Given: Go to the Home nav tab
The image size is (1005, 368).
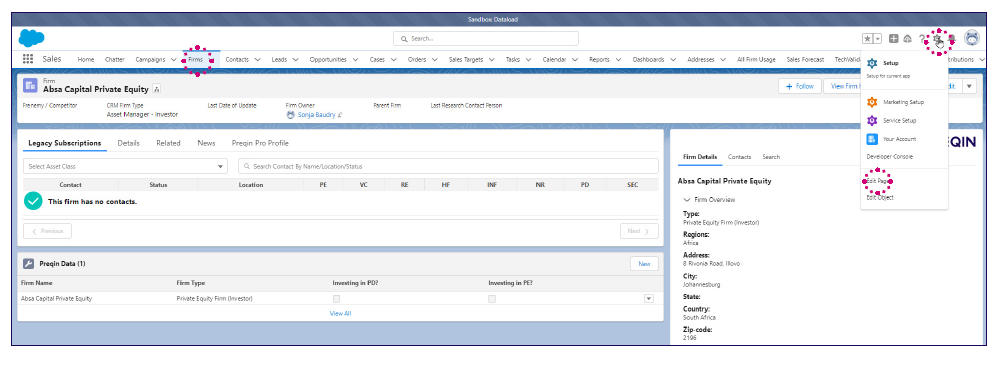Looking at the screenshot, I should tap(86, 60).
